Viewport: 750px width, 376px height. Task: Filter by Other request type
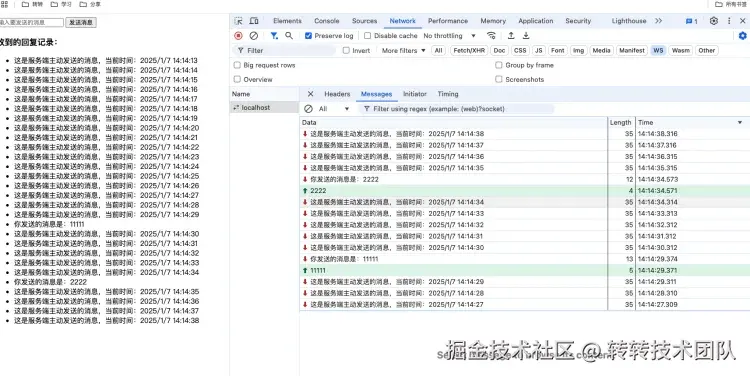point(706,51)
